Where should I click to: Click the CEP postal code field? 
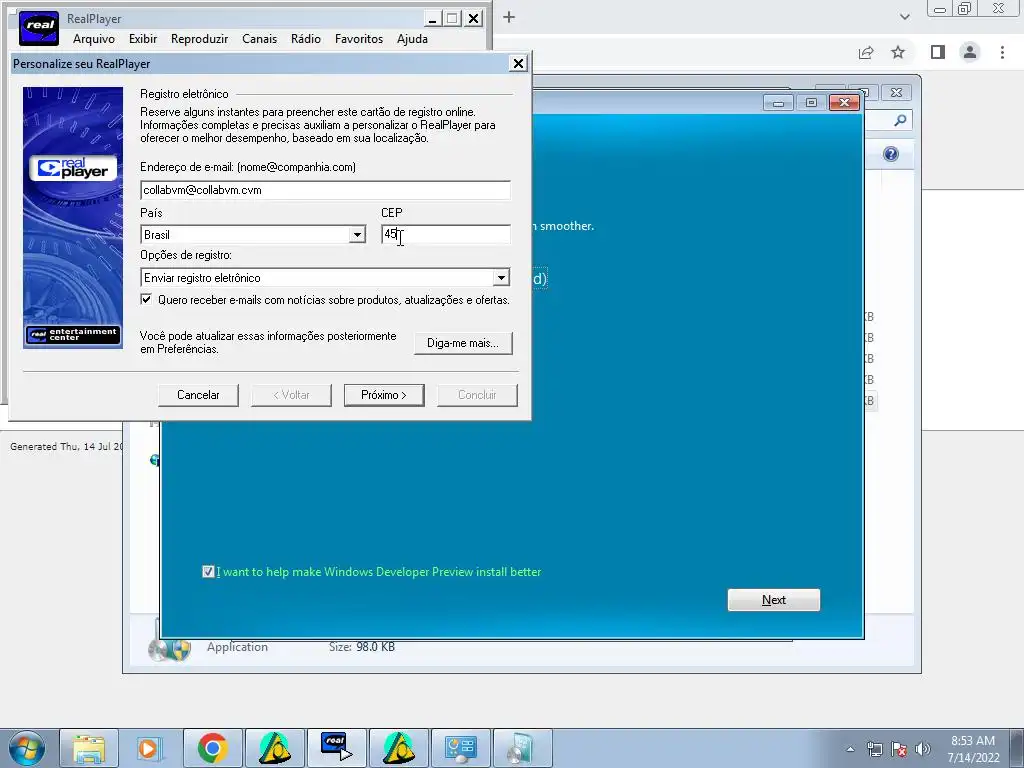click(x=446, y=234)
